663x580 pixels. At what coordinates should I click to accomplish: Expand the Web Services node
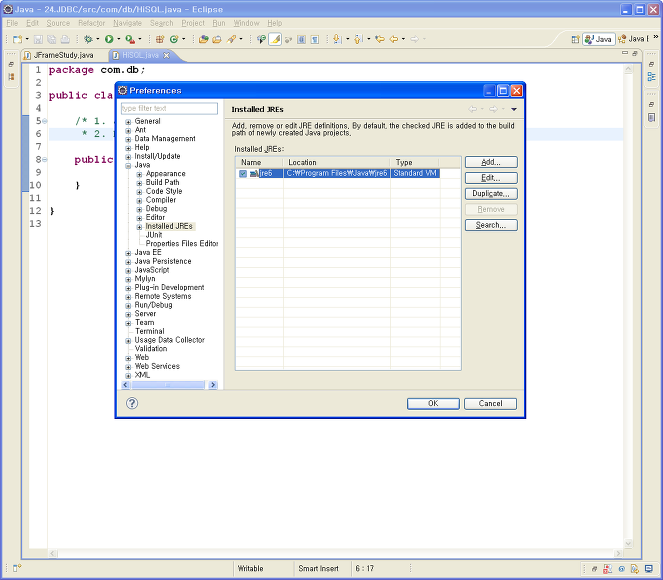pos(128,367)
